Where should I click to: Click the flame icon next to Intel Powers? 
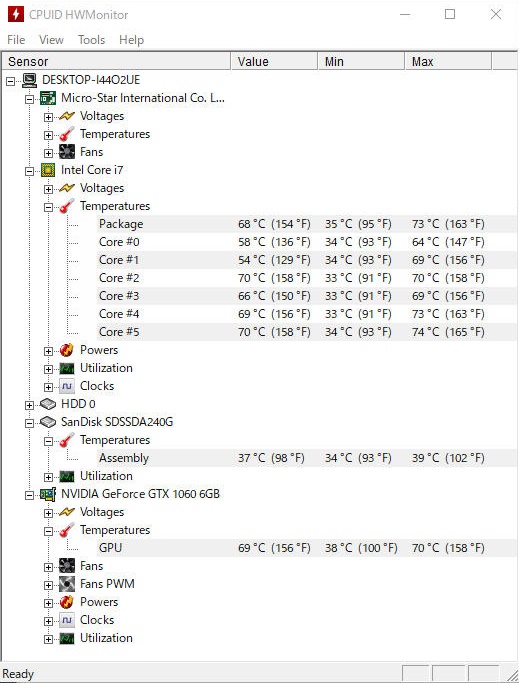[67, 350]
